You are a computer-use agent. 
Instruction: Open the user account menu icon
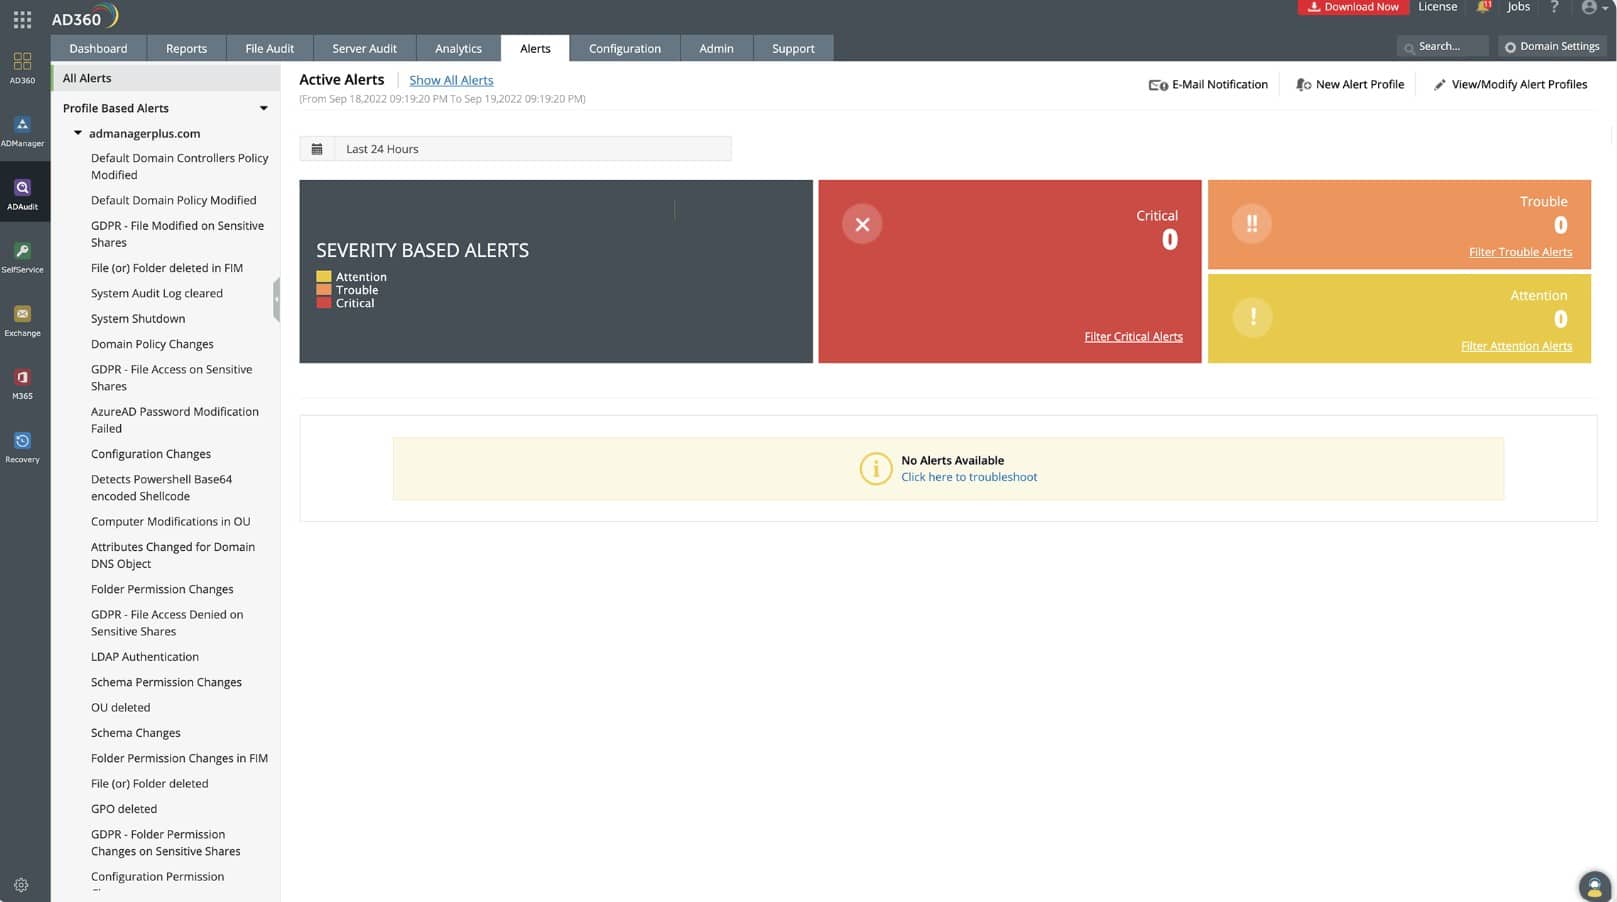pyautogui.click(x=1593, y=7)
